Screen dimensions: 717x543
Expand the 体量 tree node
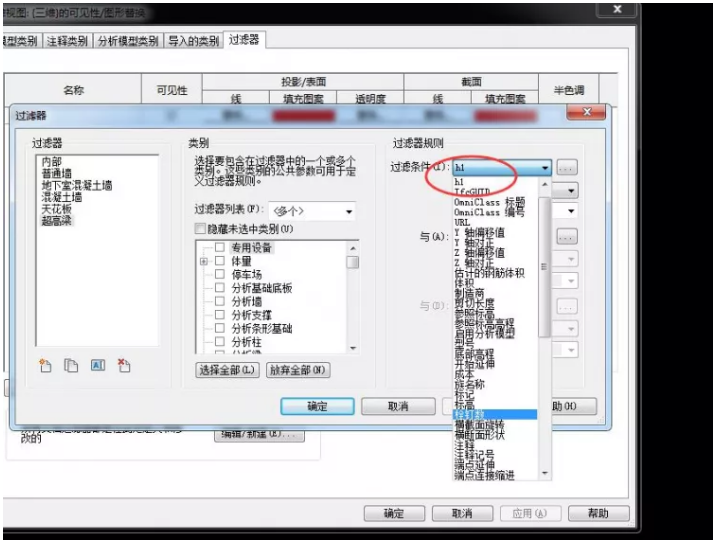tap(204, 261)
